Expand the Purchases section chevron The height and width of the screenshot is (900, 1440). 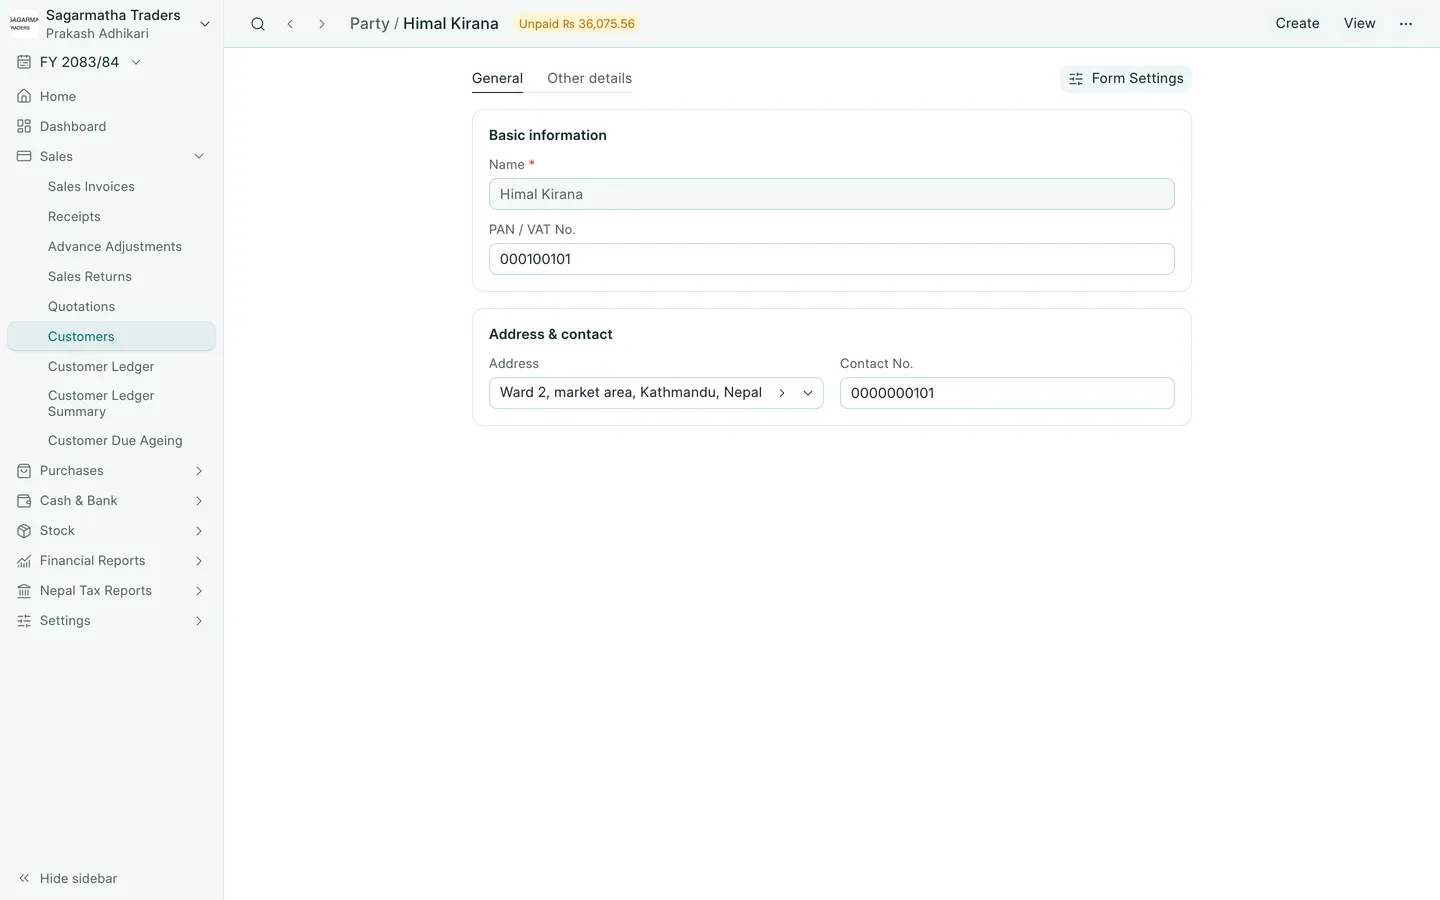click(x=199, y=471)
